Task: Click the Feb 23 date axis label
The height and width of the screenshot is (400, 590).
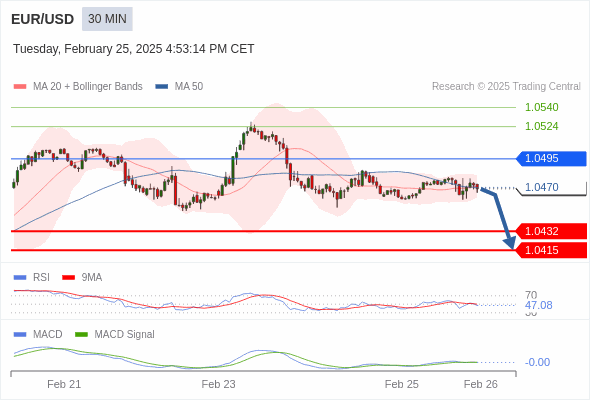Action: (x=218, y=384)
